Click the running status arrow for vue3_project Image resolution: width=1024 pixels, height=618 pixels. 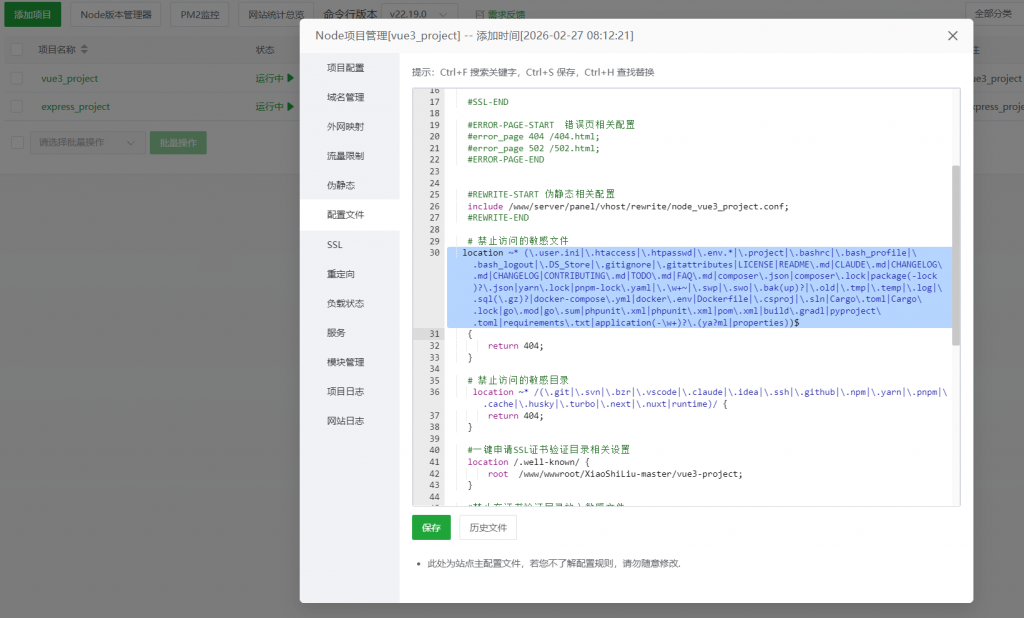[x=290, y=78]
